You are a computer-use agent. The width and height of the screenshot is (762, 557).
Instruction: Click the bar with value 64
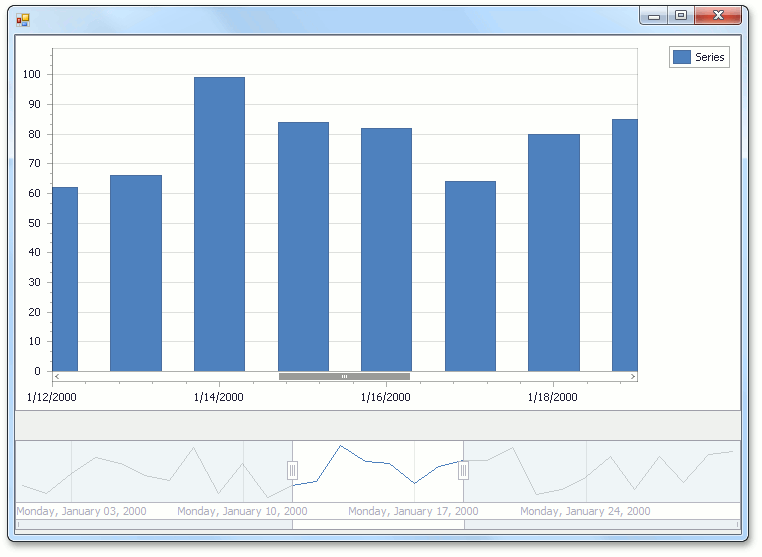pos(470,276)
